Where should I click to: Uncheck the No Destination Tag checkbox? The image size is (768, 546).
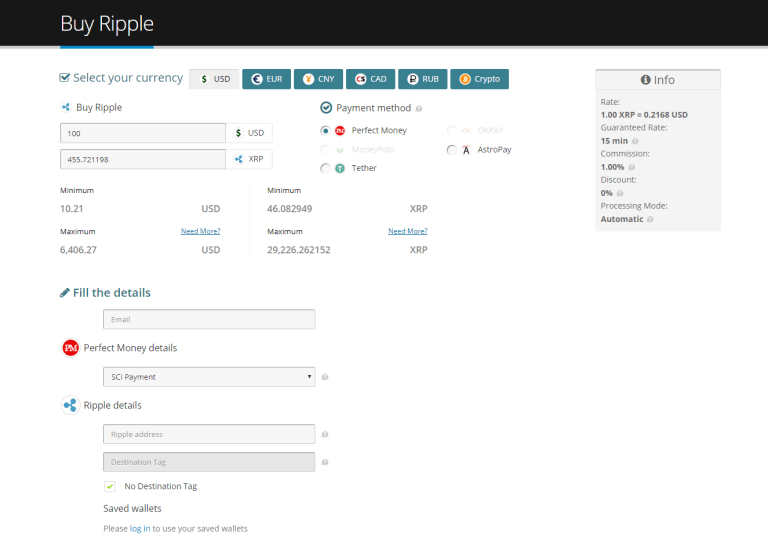(110, 486)
